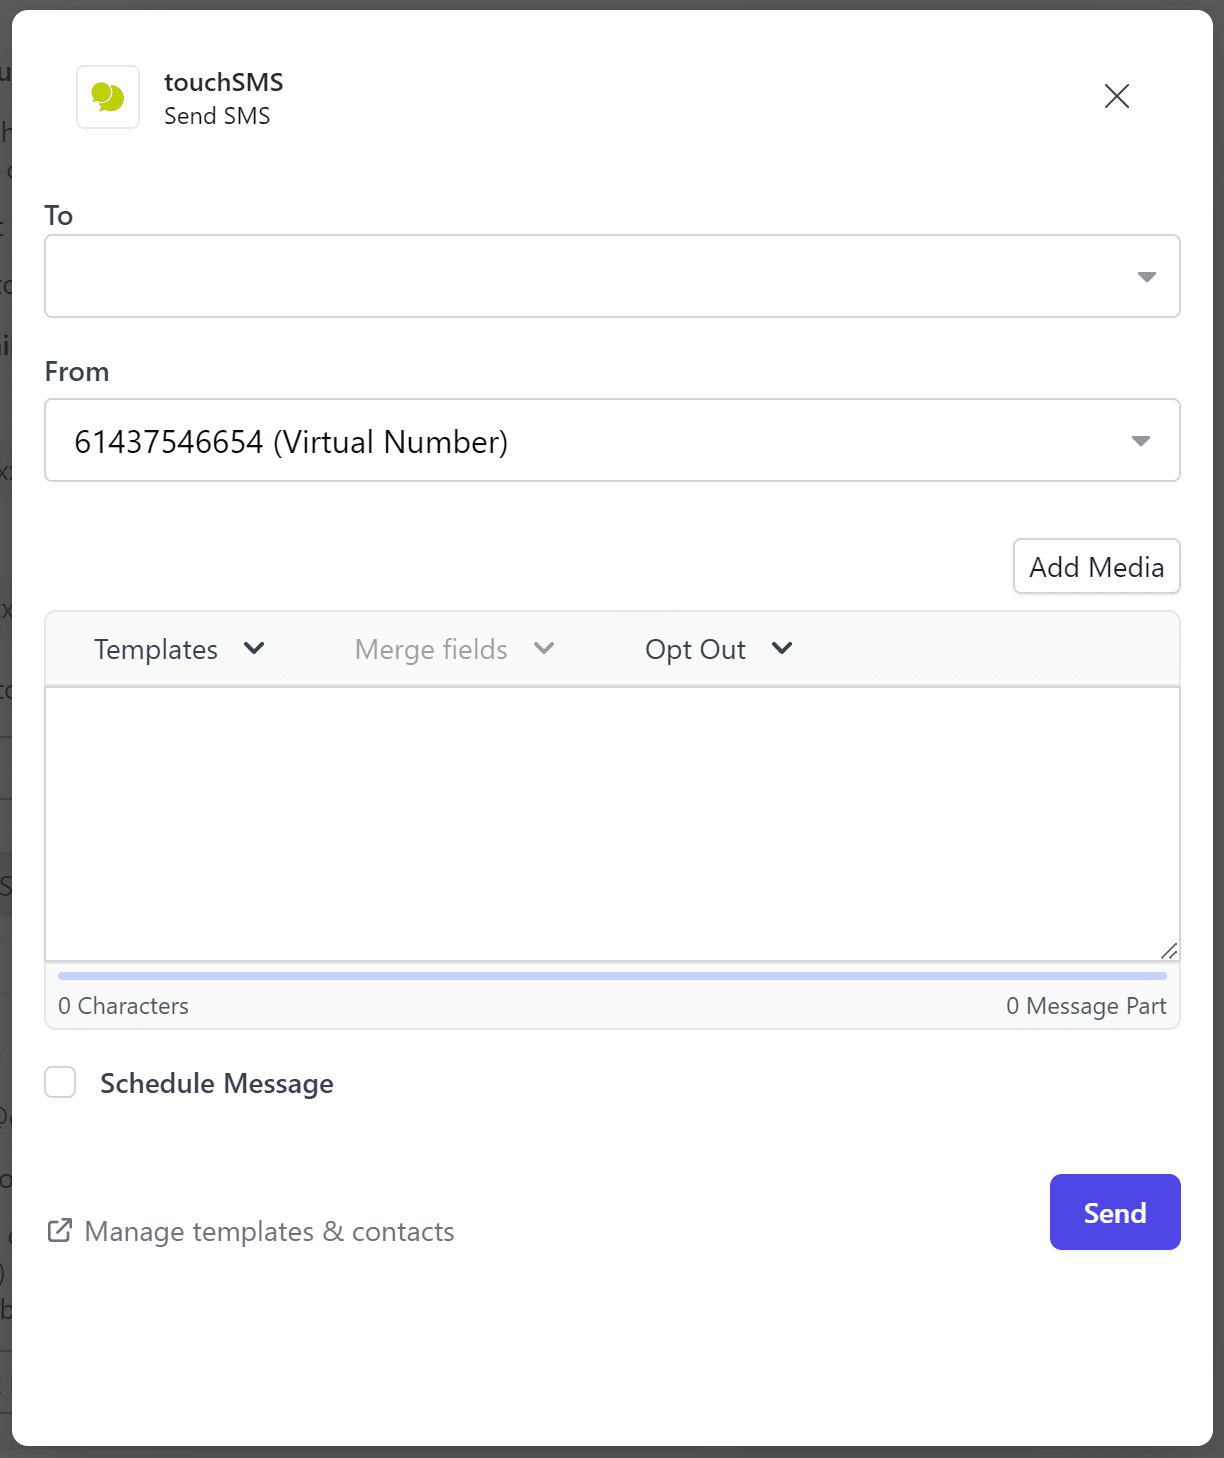Open the Templates menu
Image resolution: width=1224 pixels, height=1458 pixels.
pyautogui.click(x=156, y=650)
